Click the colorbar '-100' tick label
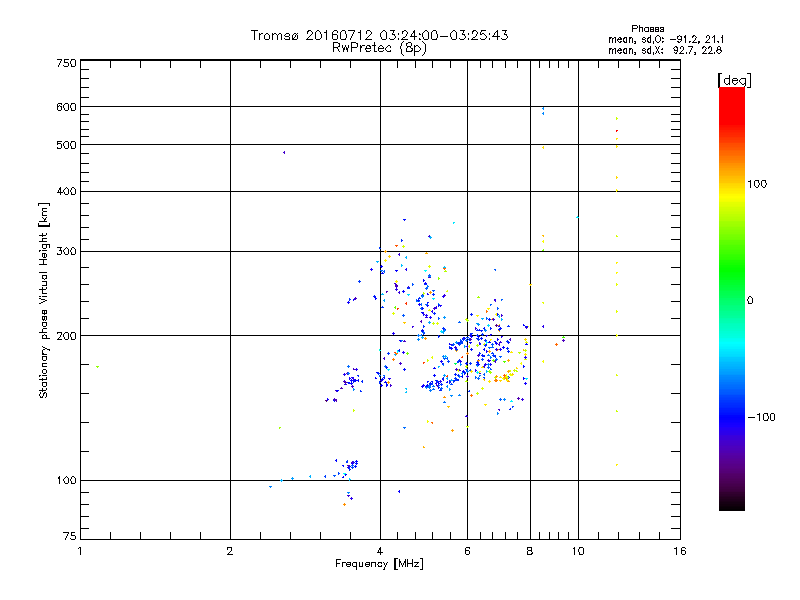Image resolution: width=800 pixels, height=600 pixels. (x=762, y=417)
